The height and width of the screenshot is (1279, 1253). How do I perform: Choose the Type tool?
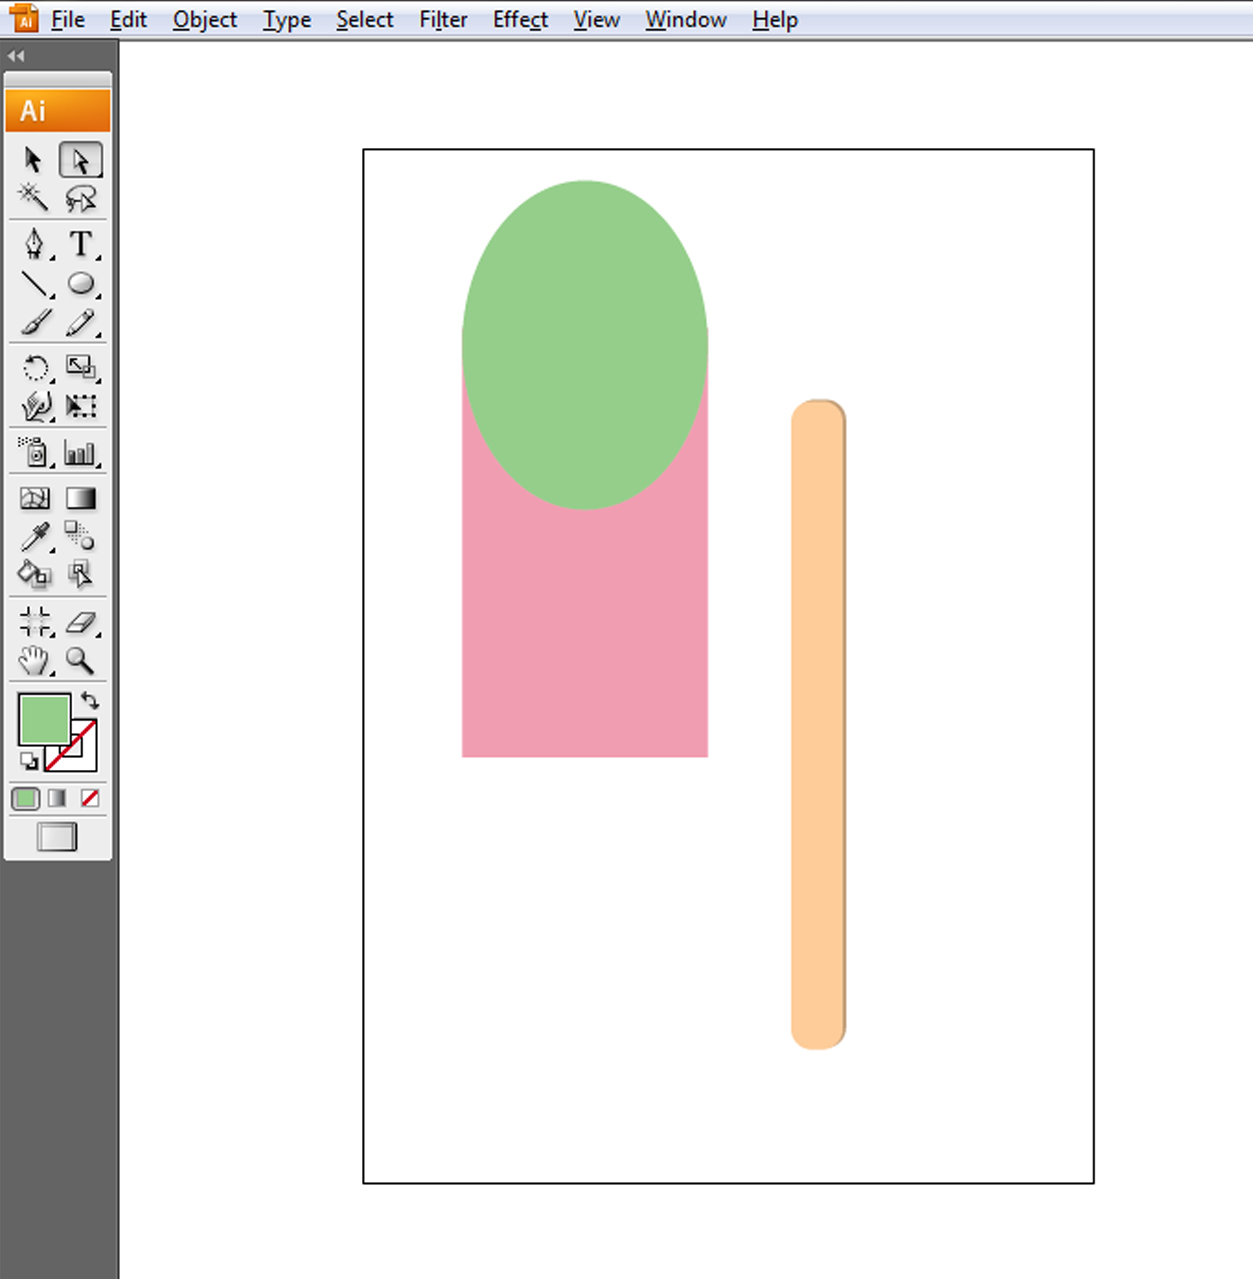click(81, 244)
